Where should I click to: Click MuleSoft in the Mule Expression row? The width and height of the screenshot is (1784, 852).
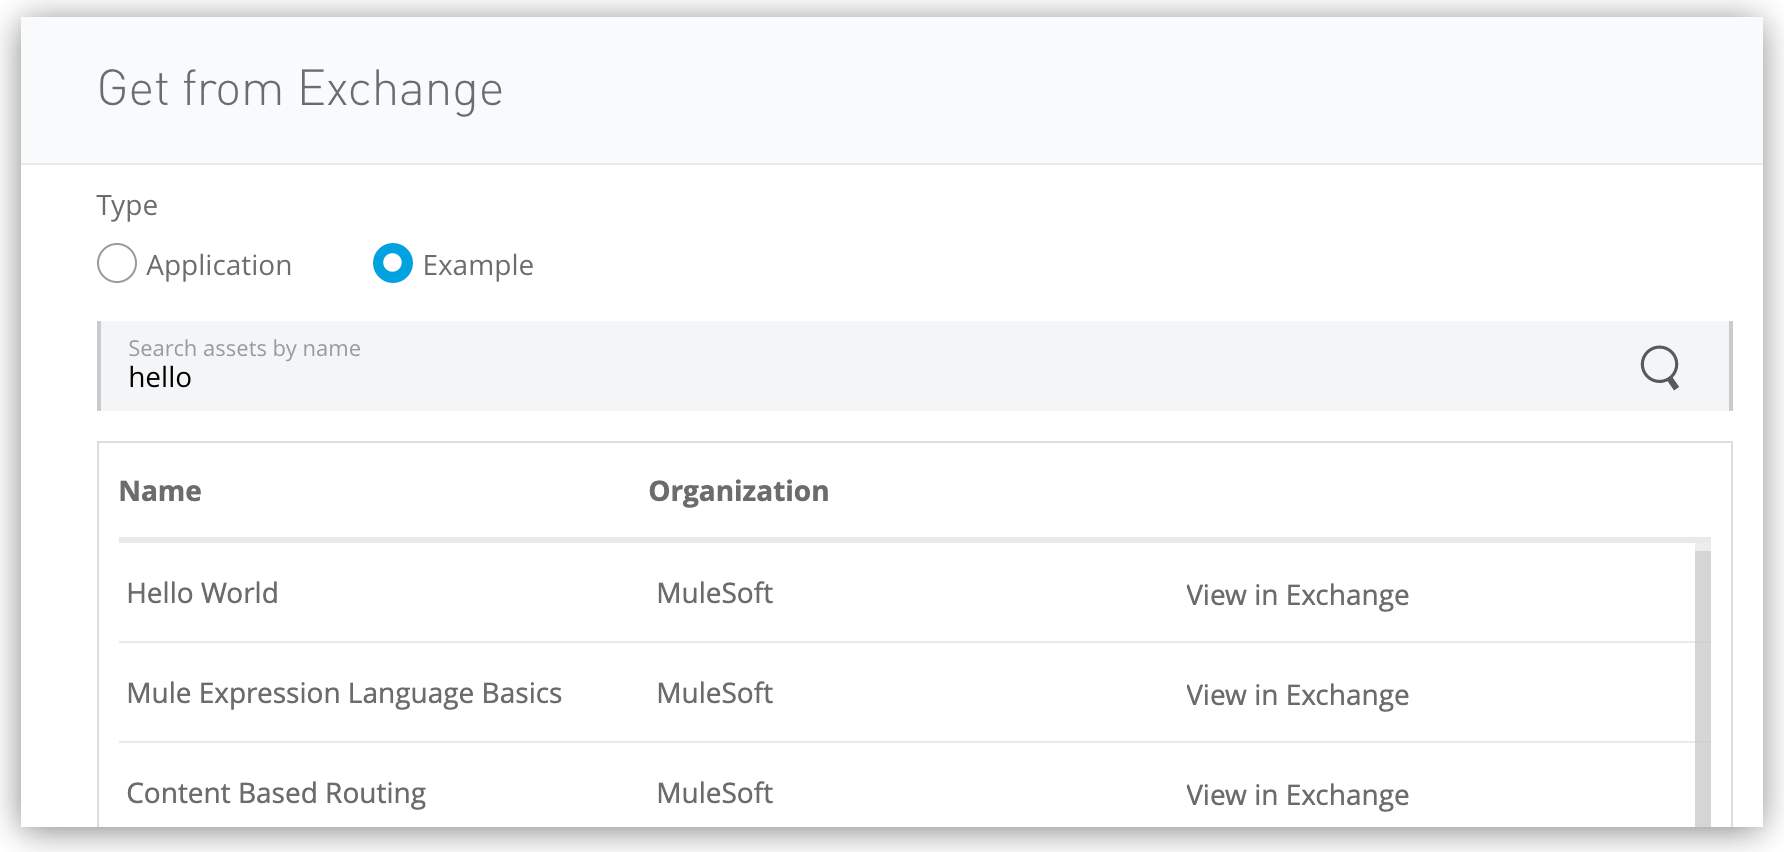(x=714, y=693)
